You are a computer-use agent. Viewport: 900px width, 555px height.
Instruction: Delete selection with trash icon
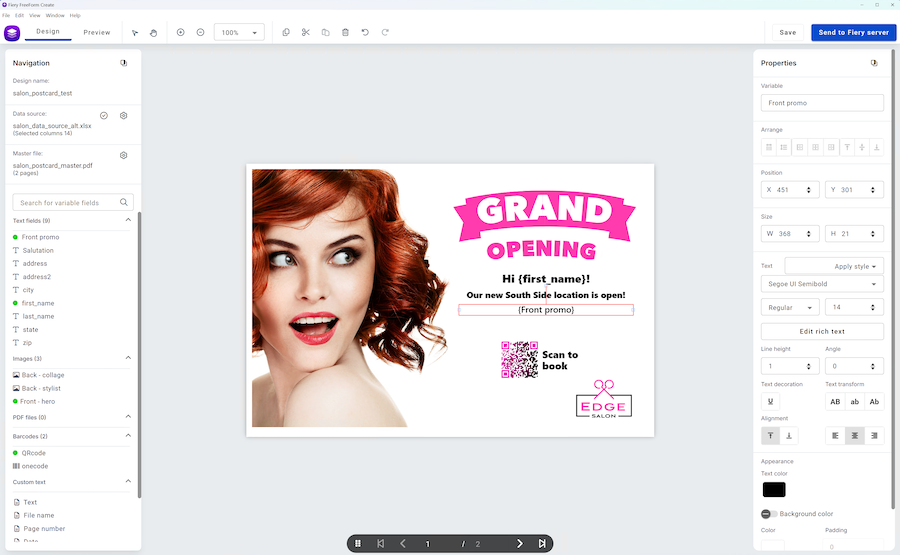(346, 33)
